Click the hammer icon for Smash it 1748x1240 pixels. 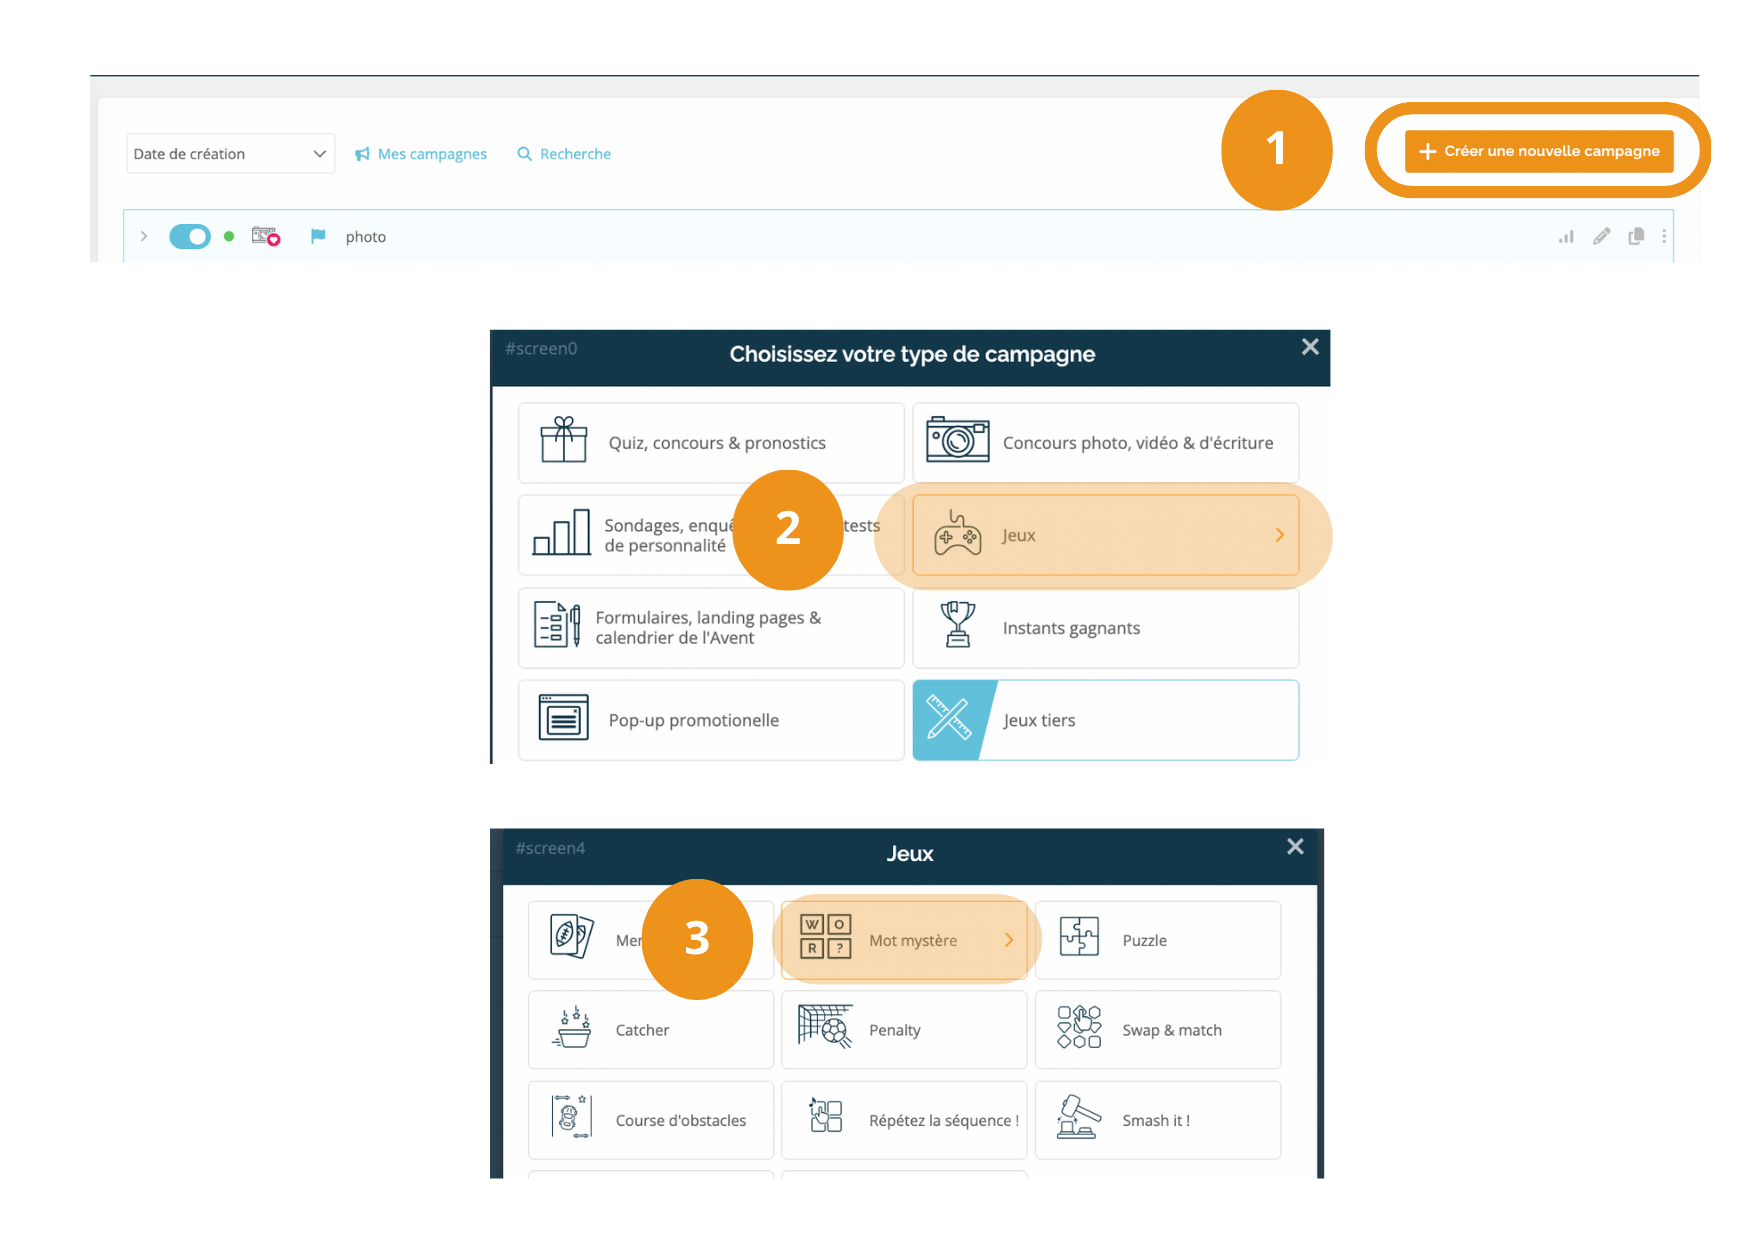tap(1078, 1117)
